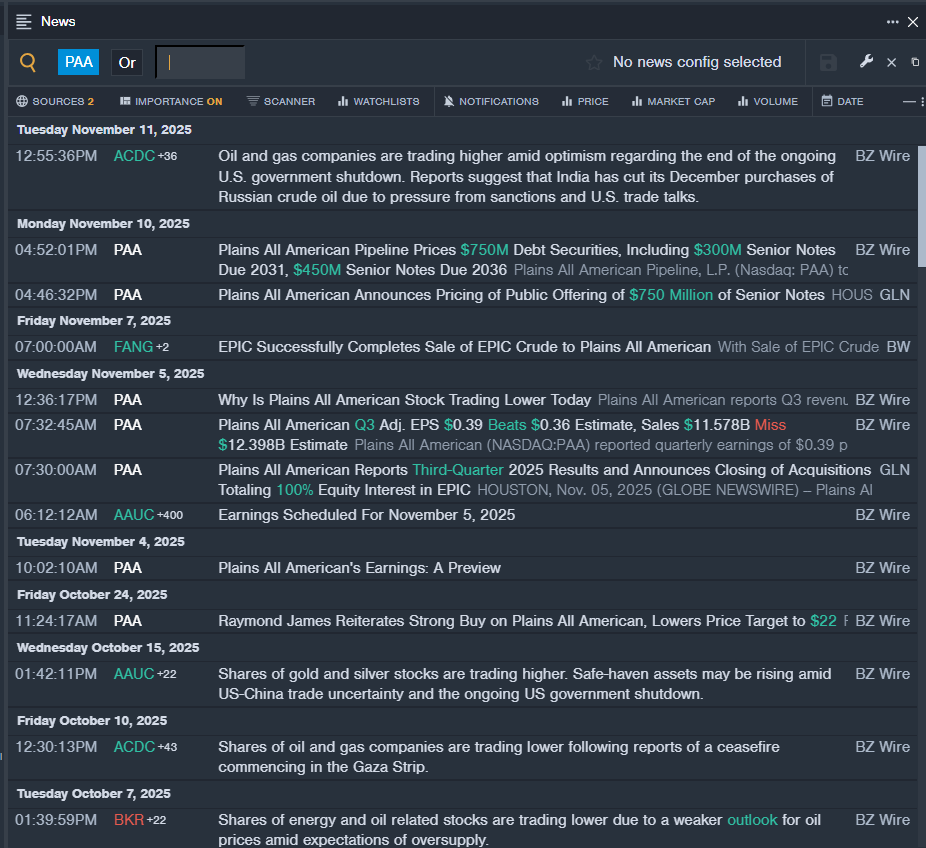Select the Scanner filter item

tap(281, 101)
